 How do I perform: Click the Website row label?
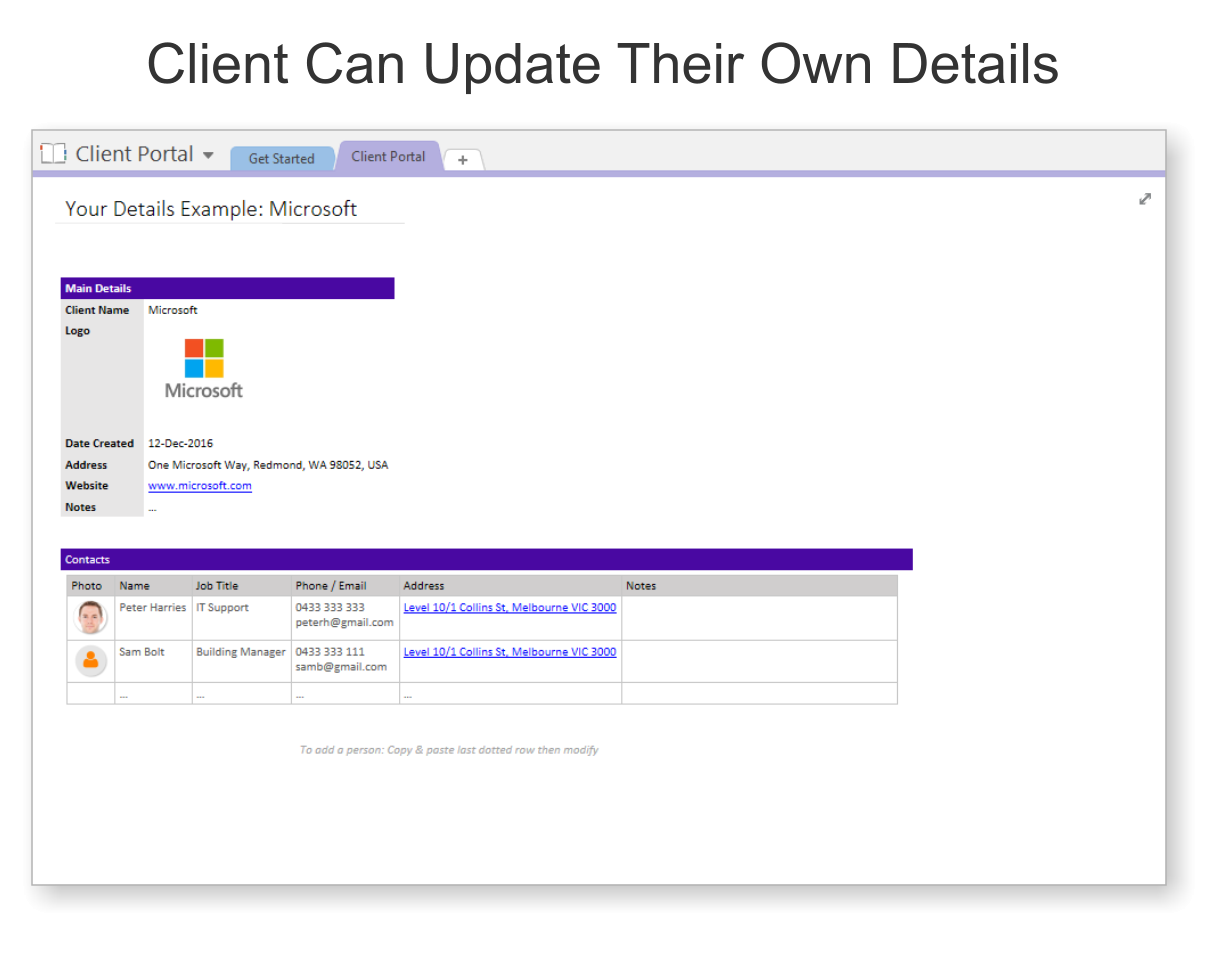[x=87, y=486]
